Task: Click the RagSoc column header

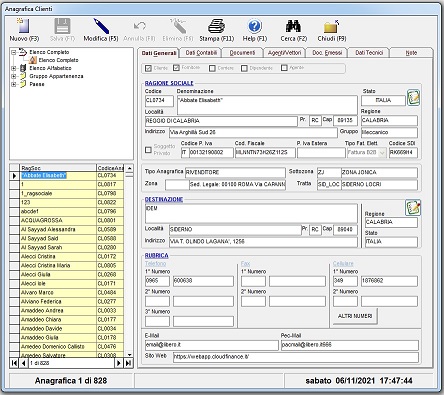Action: (58, 168)
